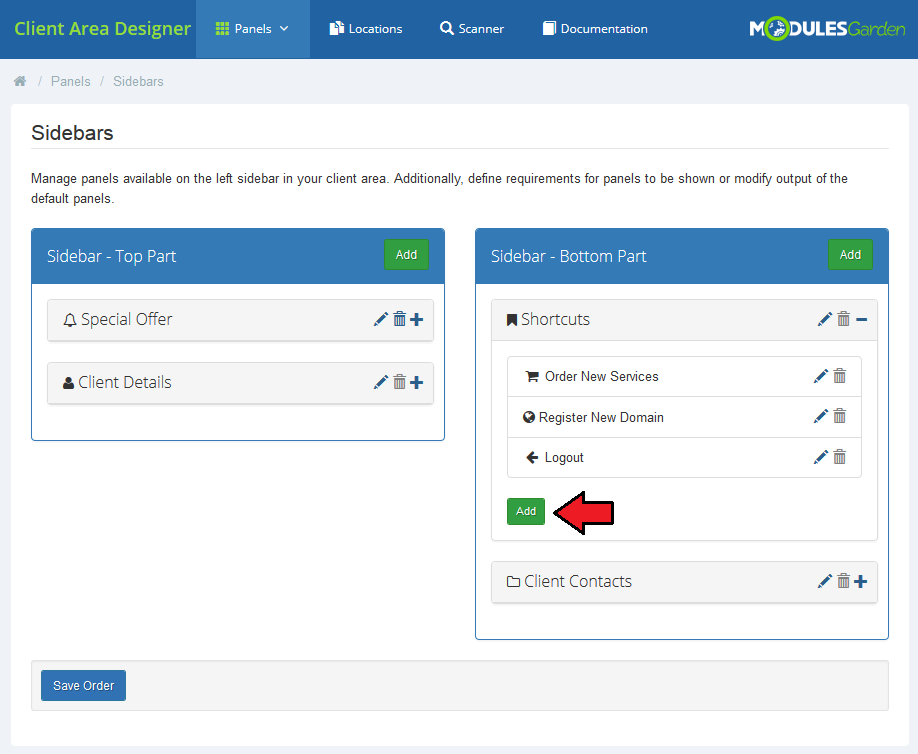The image size is (918, 754).
Task: Delete the Shortcuts panel via trash icon
Action: [843, 319]
